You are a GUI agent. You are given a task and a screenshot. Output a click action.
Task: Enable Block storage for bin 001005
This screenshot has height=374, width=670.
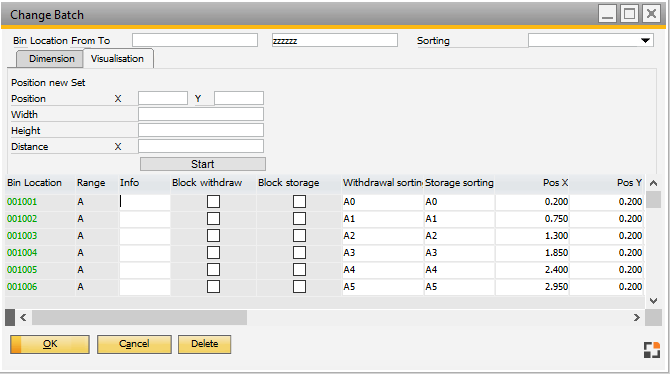(x=299, y=270)
